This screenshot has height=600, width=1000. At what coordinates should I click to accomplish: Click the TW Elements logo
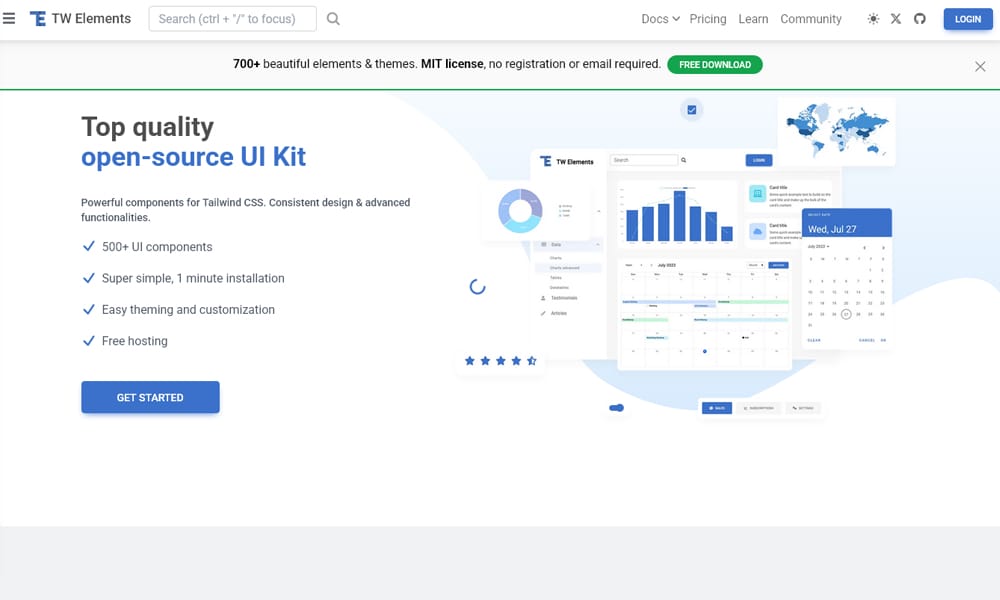(x=80, y=18)
